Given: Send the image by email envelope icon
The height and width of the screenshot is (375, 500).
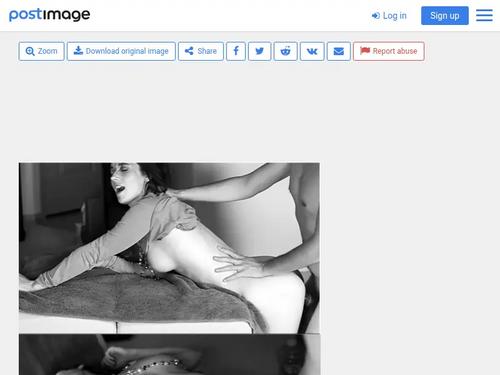Looking at the screenshot, I should 339,51.
